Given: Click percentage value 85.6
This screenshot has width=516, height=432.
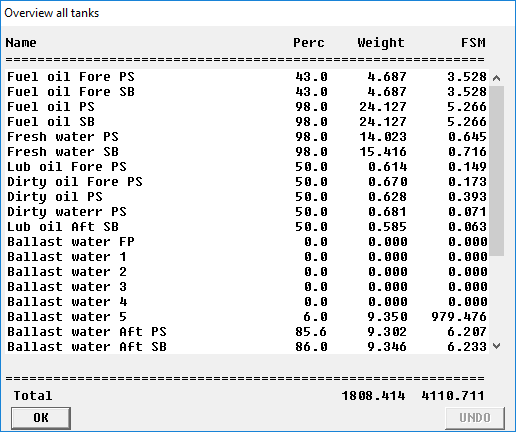Looking at the screenshot, I should pyautogui.click(x=311, y=332).
